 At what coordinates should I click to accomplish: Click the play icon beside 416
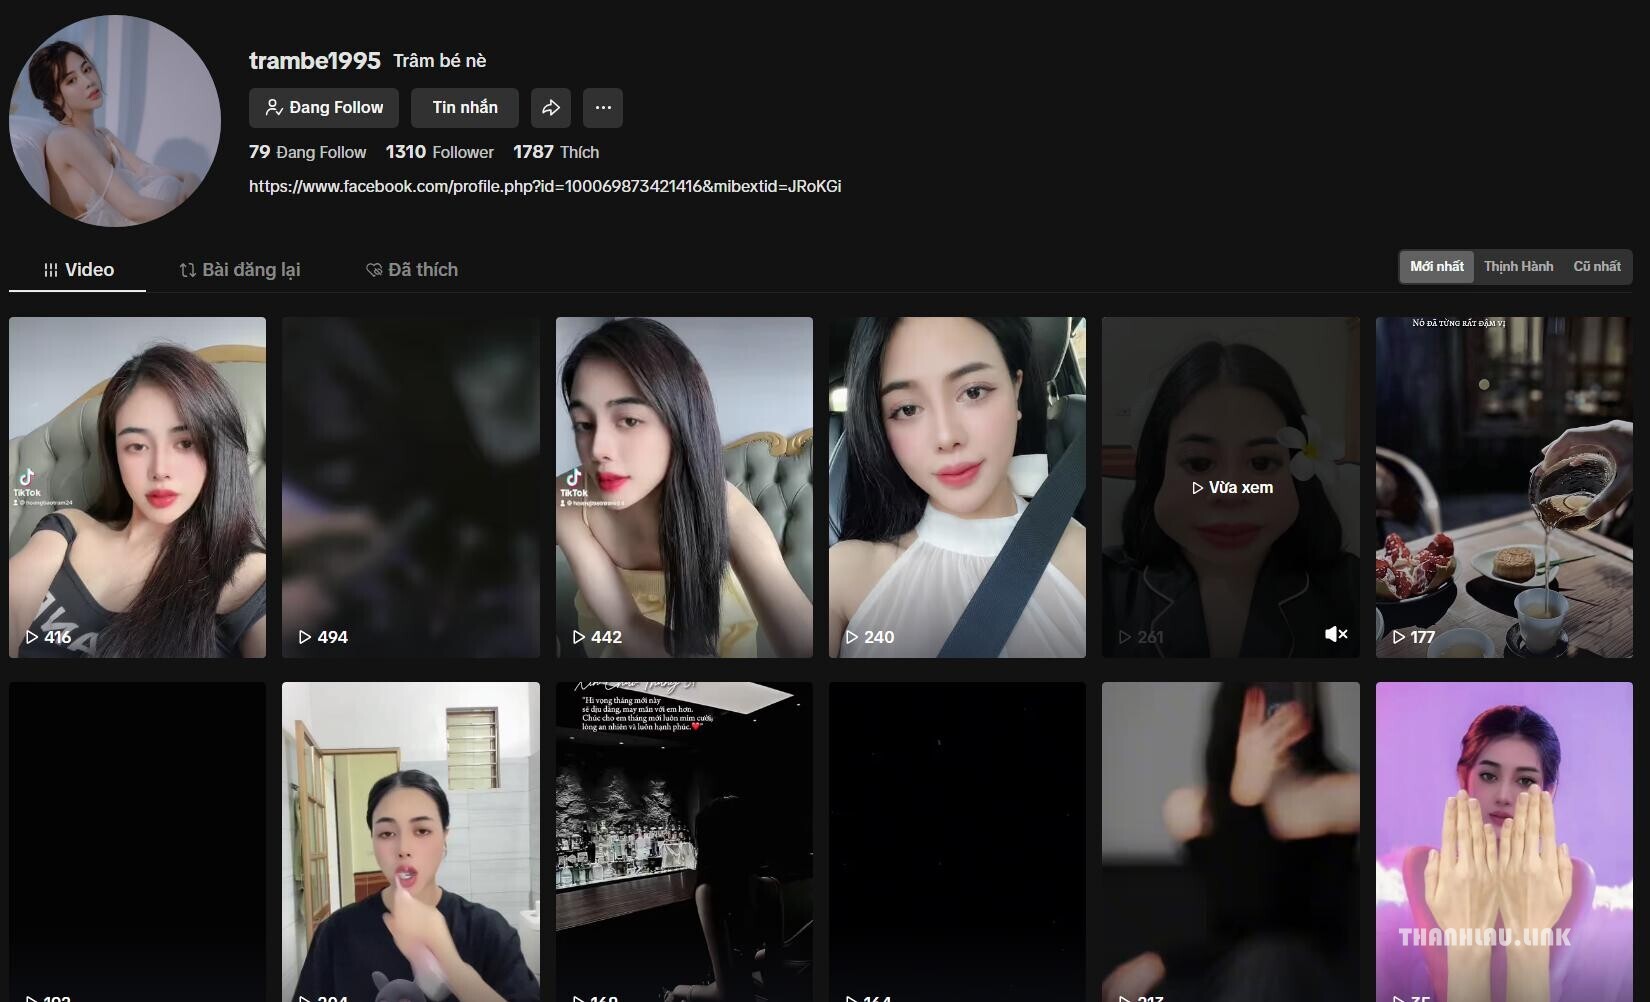(x=32, y=637)
